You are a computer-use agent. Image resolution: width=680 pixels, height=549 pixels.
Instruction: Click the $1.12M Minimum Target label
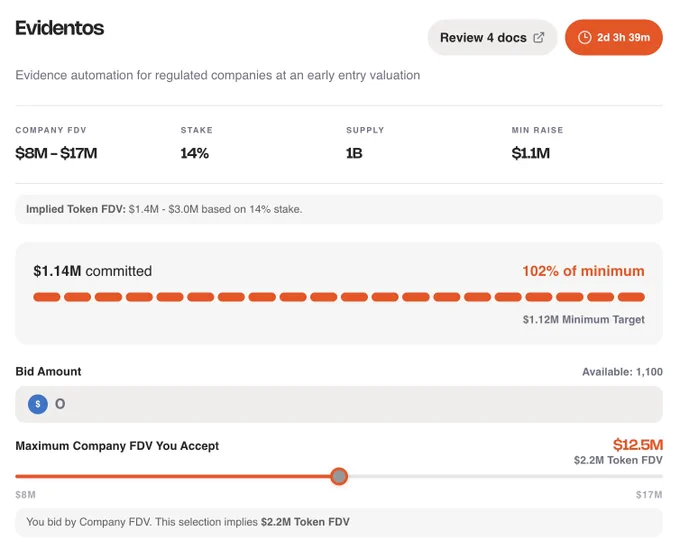tap(584, 320)
